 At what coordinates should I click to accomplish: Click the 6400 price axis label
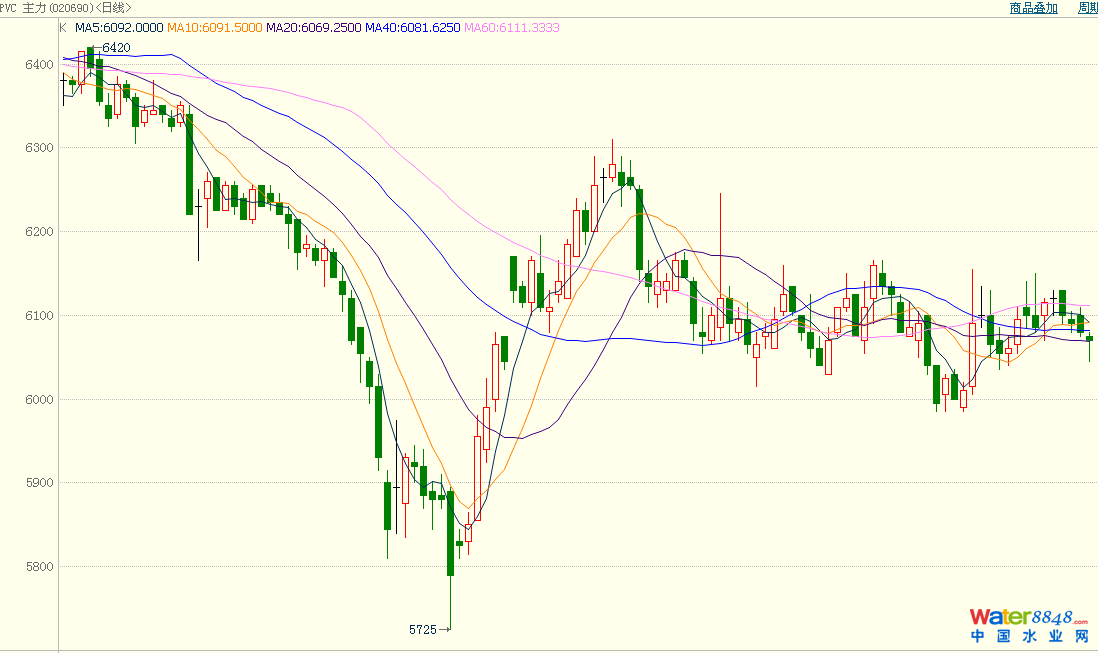[41, 65]
